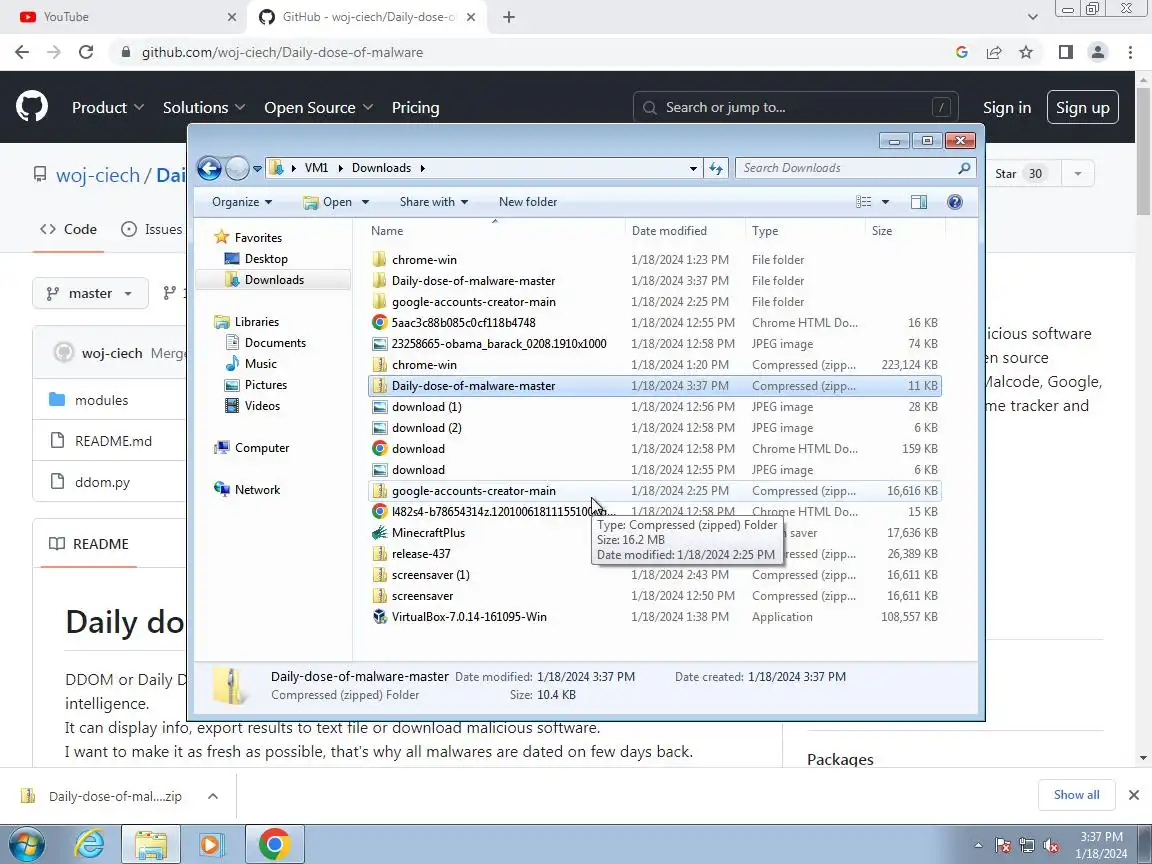Open download item options chevron
The image size is (1152, 864).
point(213,796)
